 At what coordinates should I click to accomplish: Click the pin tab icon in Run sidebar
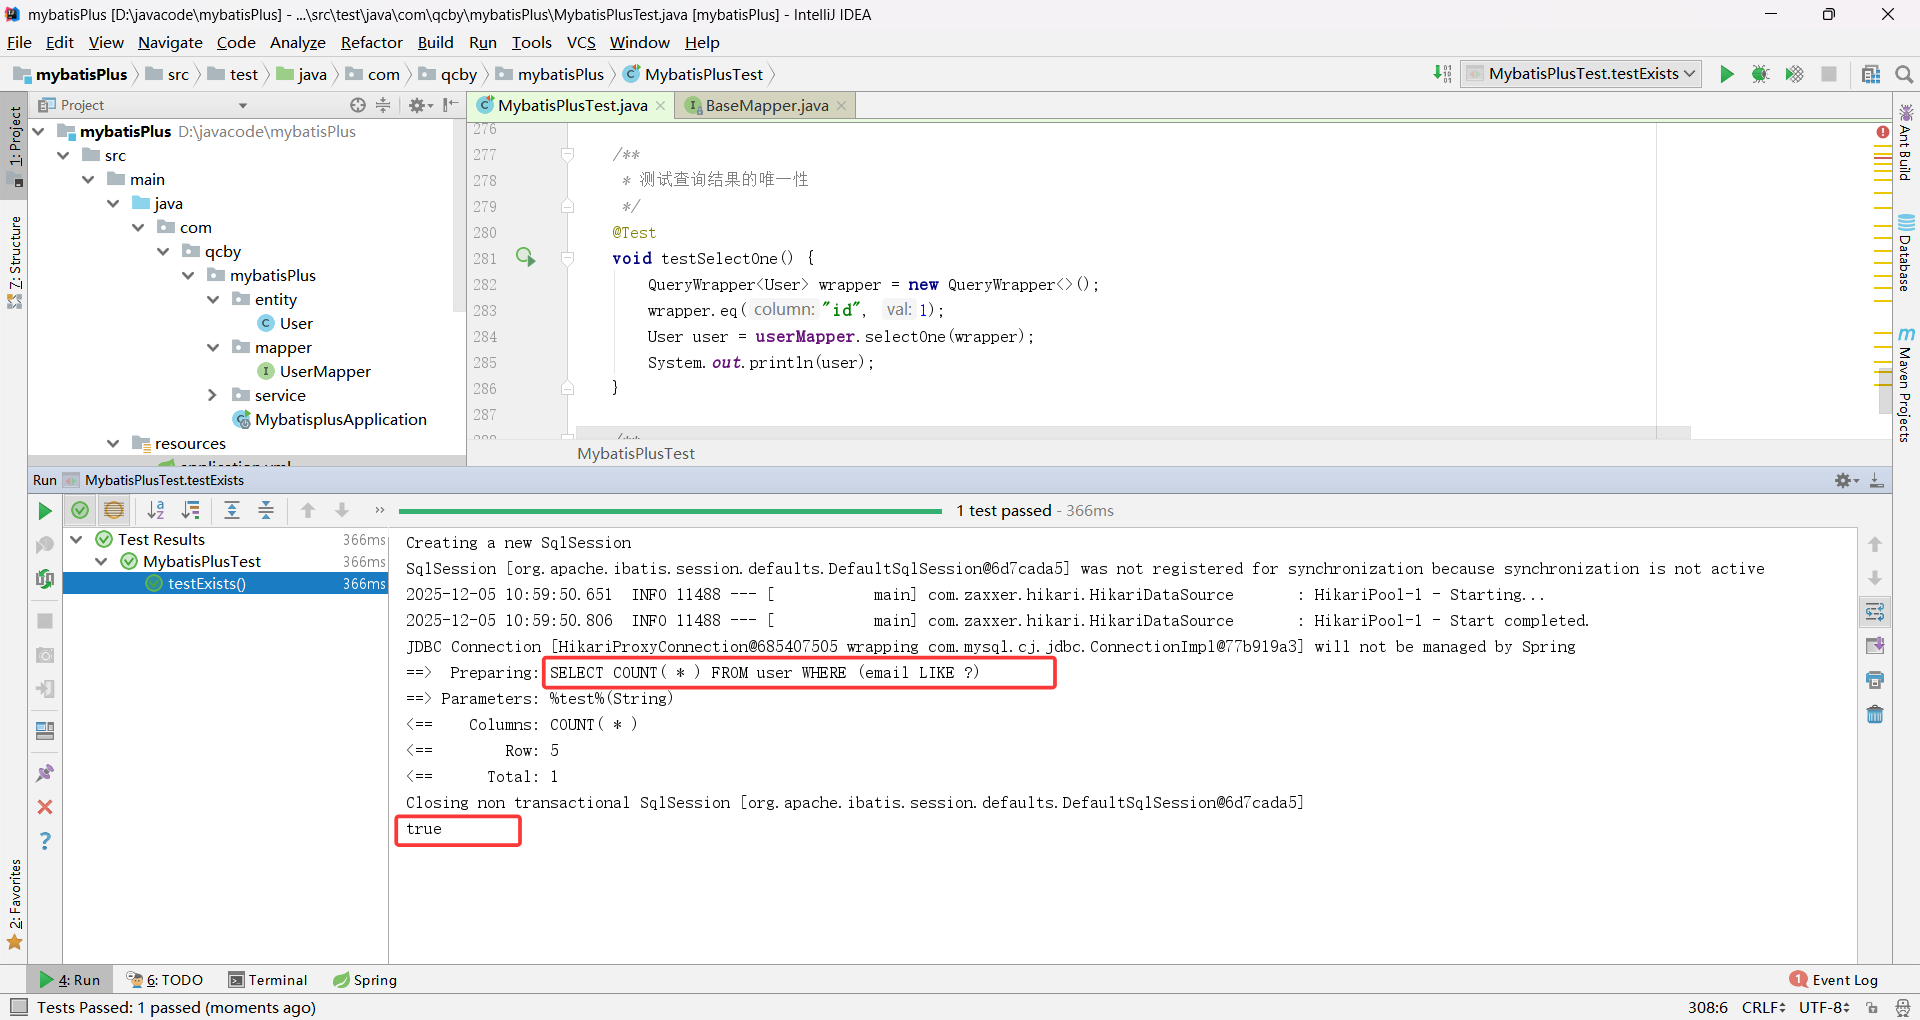point(45,773)
